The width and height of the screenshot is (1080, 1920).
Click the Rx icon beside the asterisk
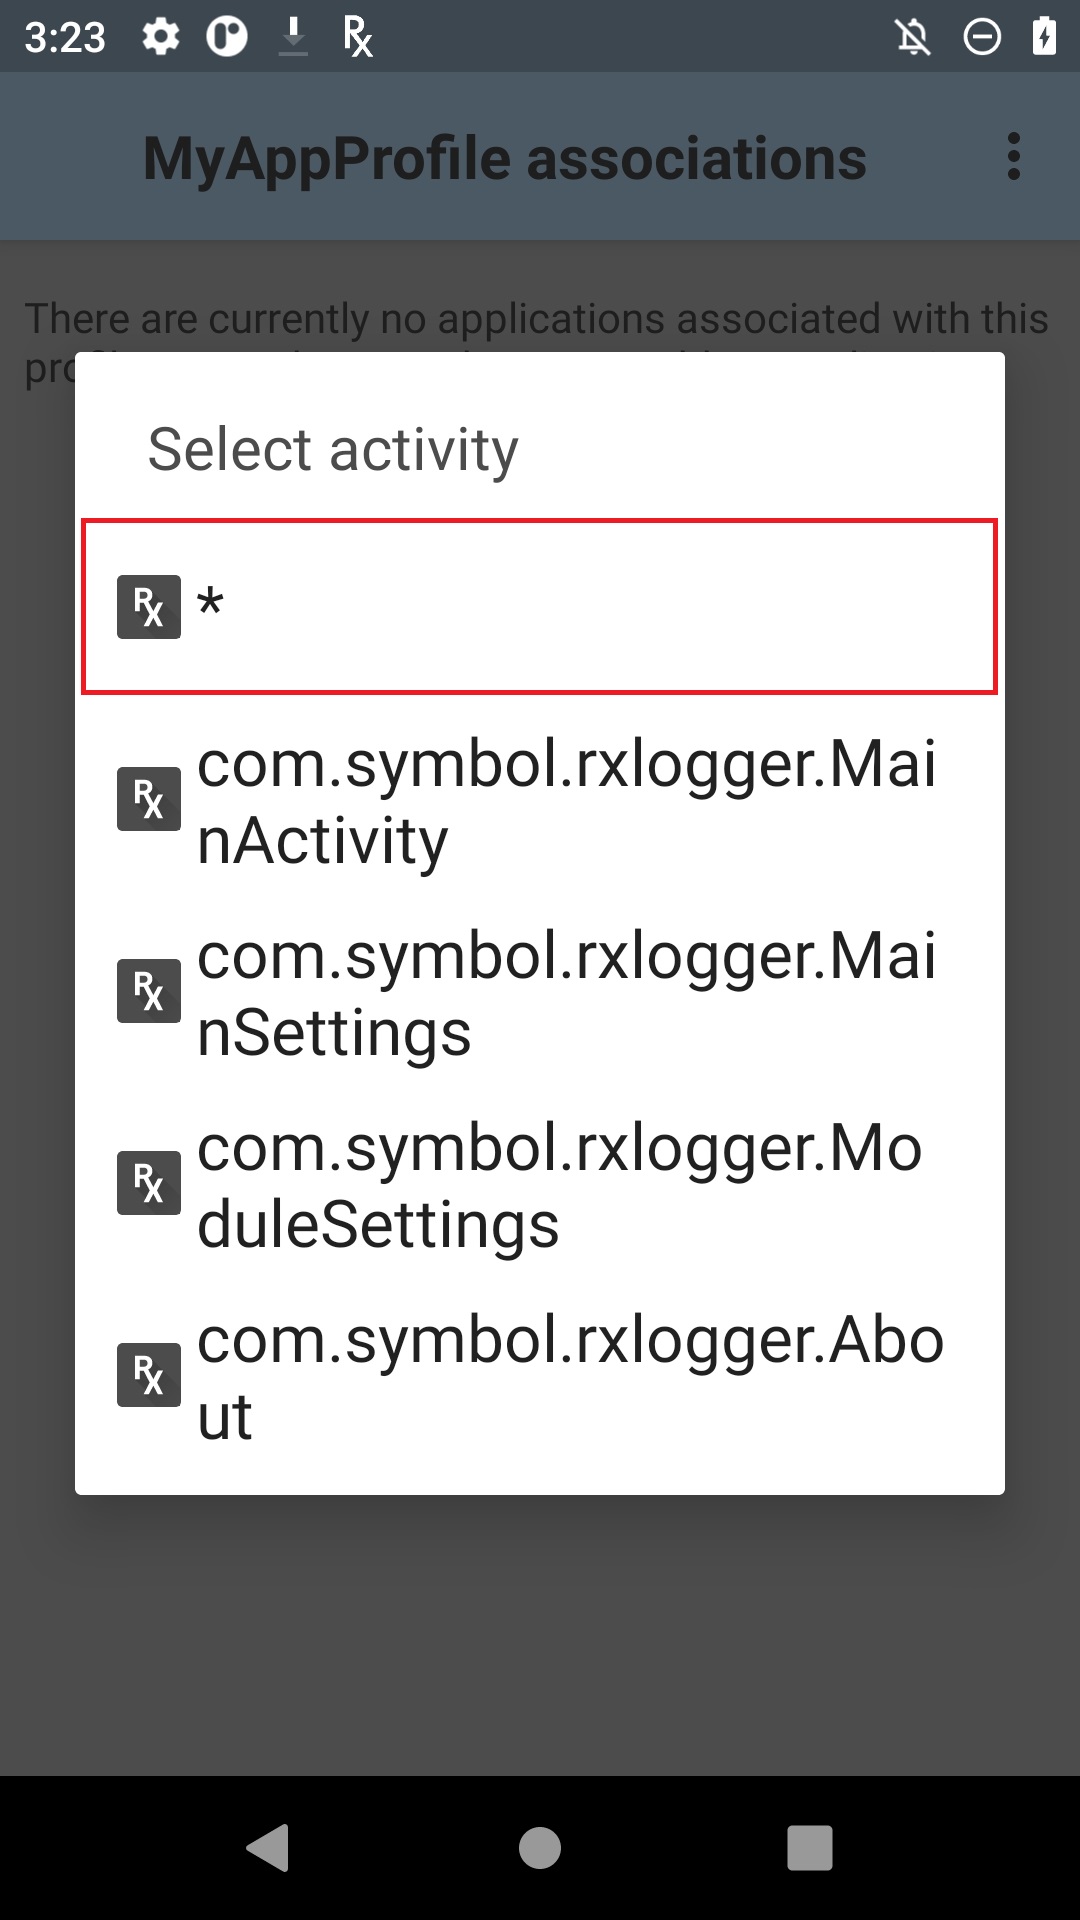point(149,607)
